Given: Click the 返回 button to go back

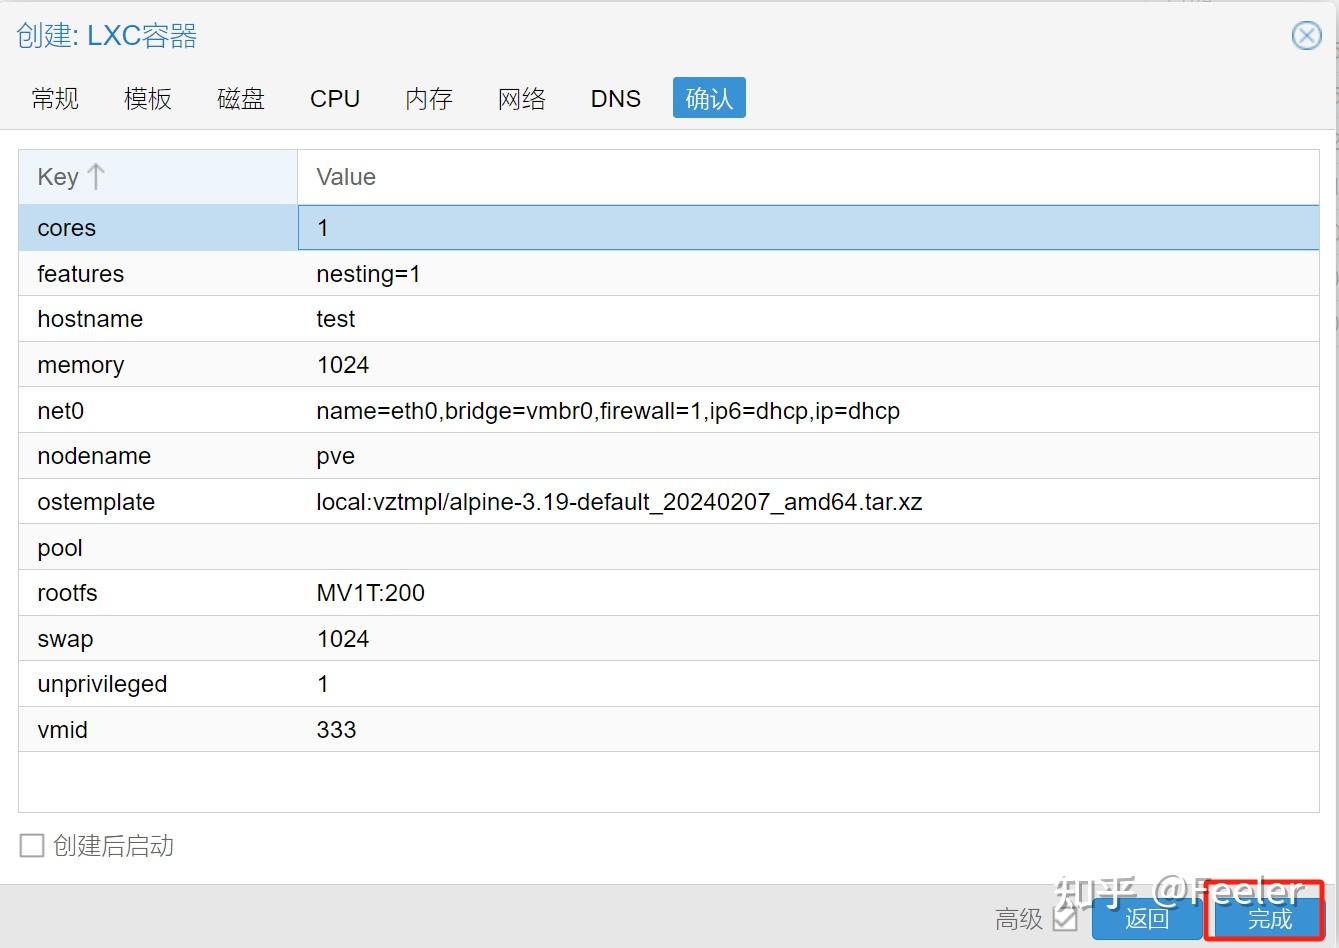Looking at the screenshot, I should pos(1147,917).
